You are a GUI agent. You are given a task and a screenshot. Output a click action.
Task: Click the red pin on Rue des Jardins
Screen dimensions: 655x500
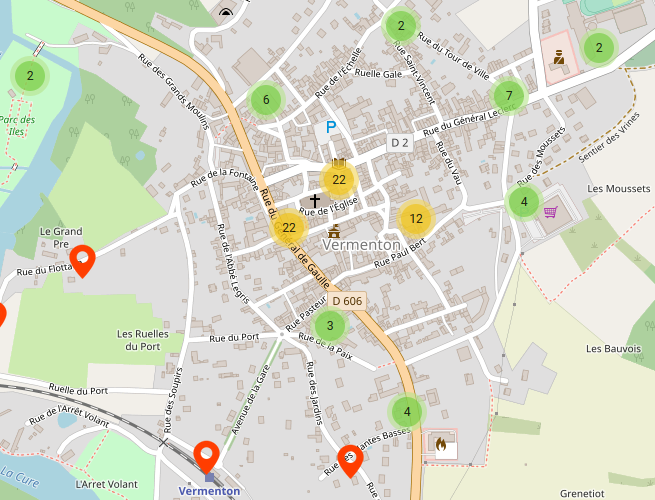click(350, 461)
